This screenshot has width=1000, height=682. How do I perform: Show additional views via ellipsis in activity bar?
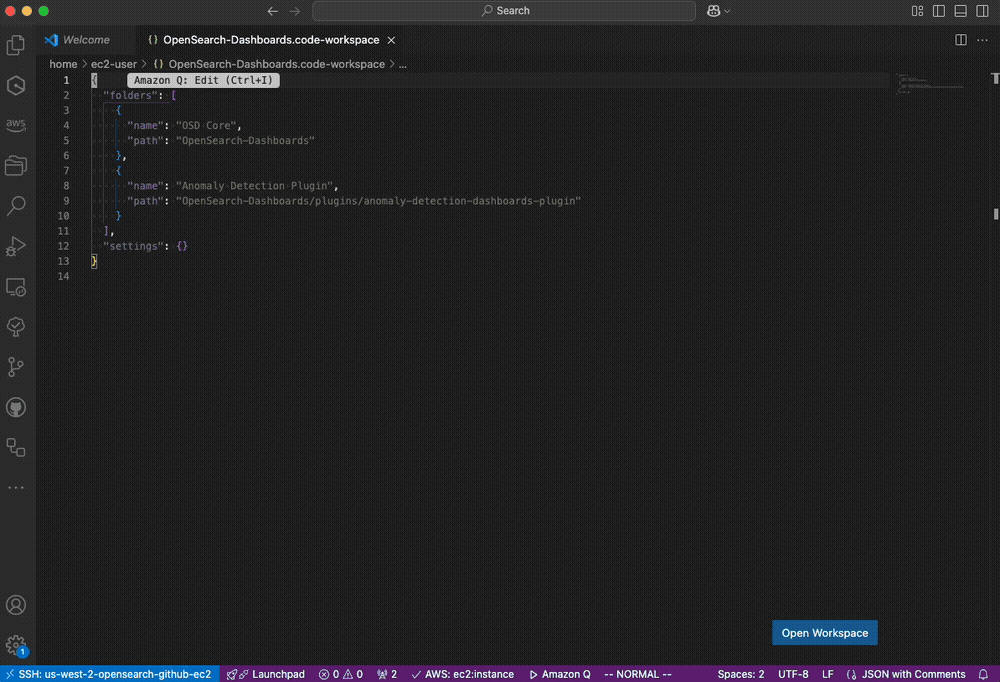(16, 487)
